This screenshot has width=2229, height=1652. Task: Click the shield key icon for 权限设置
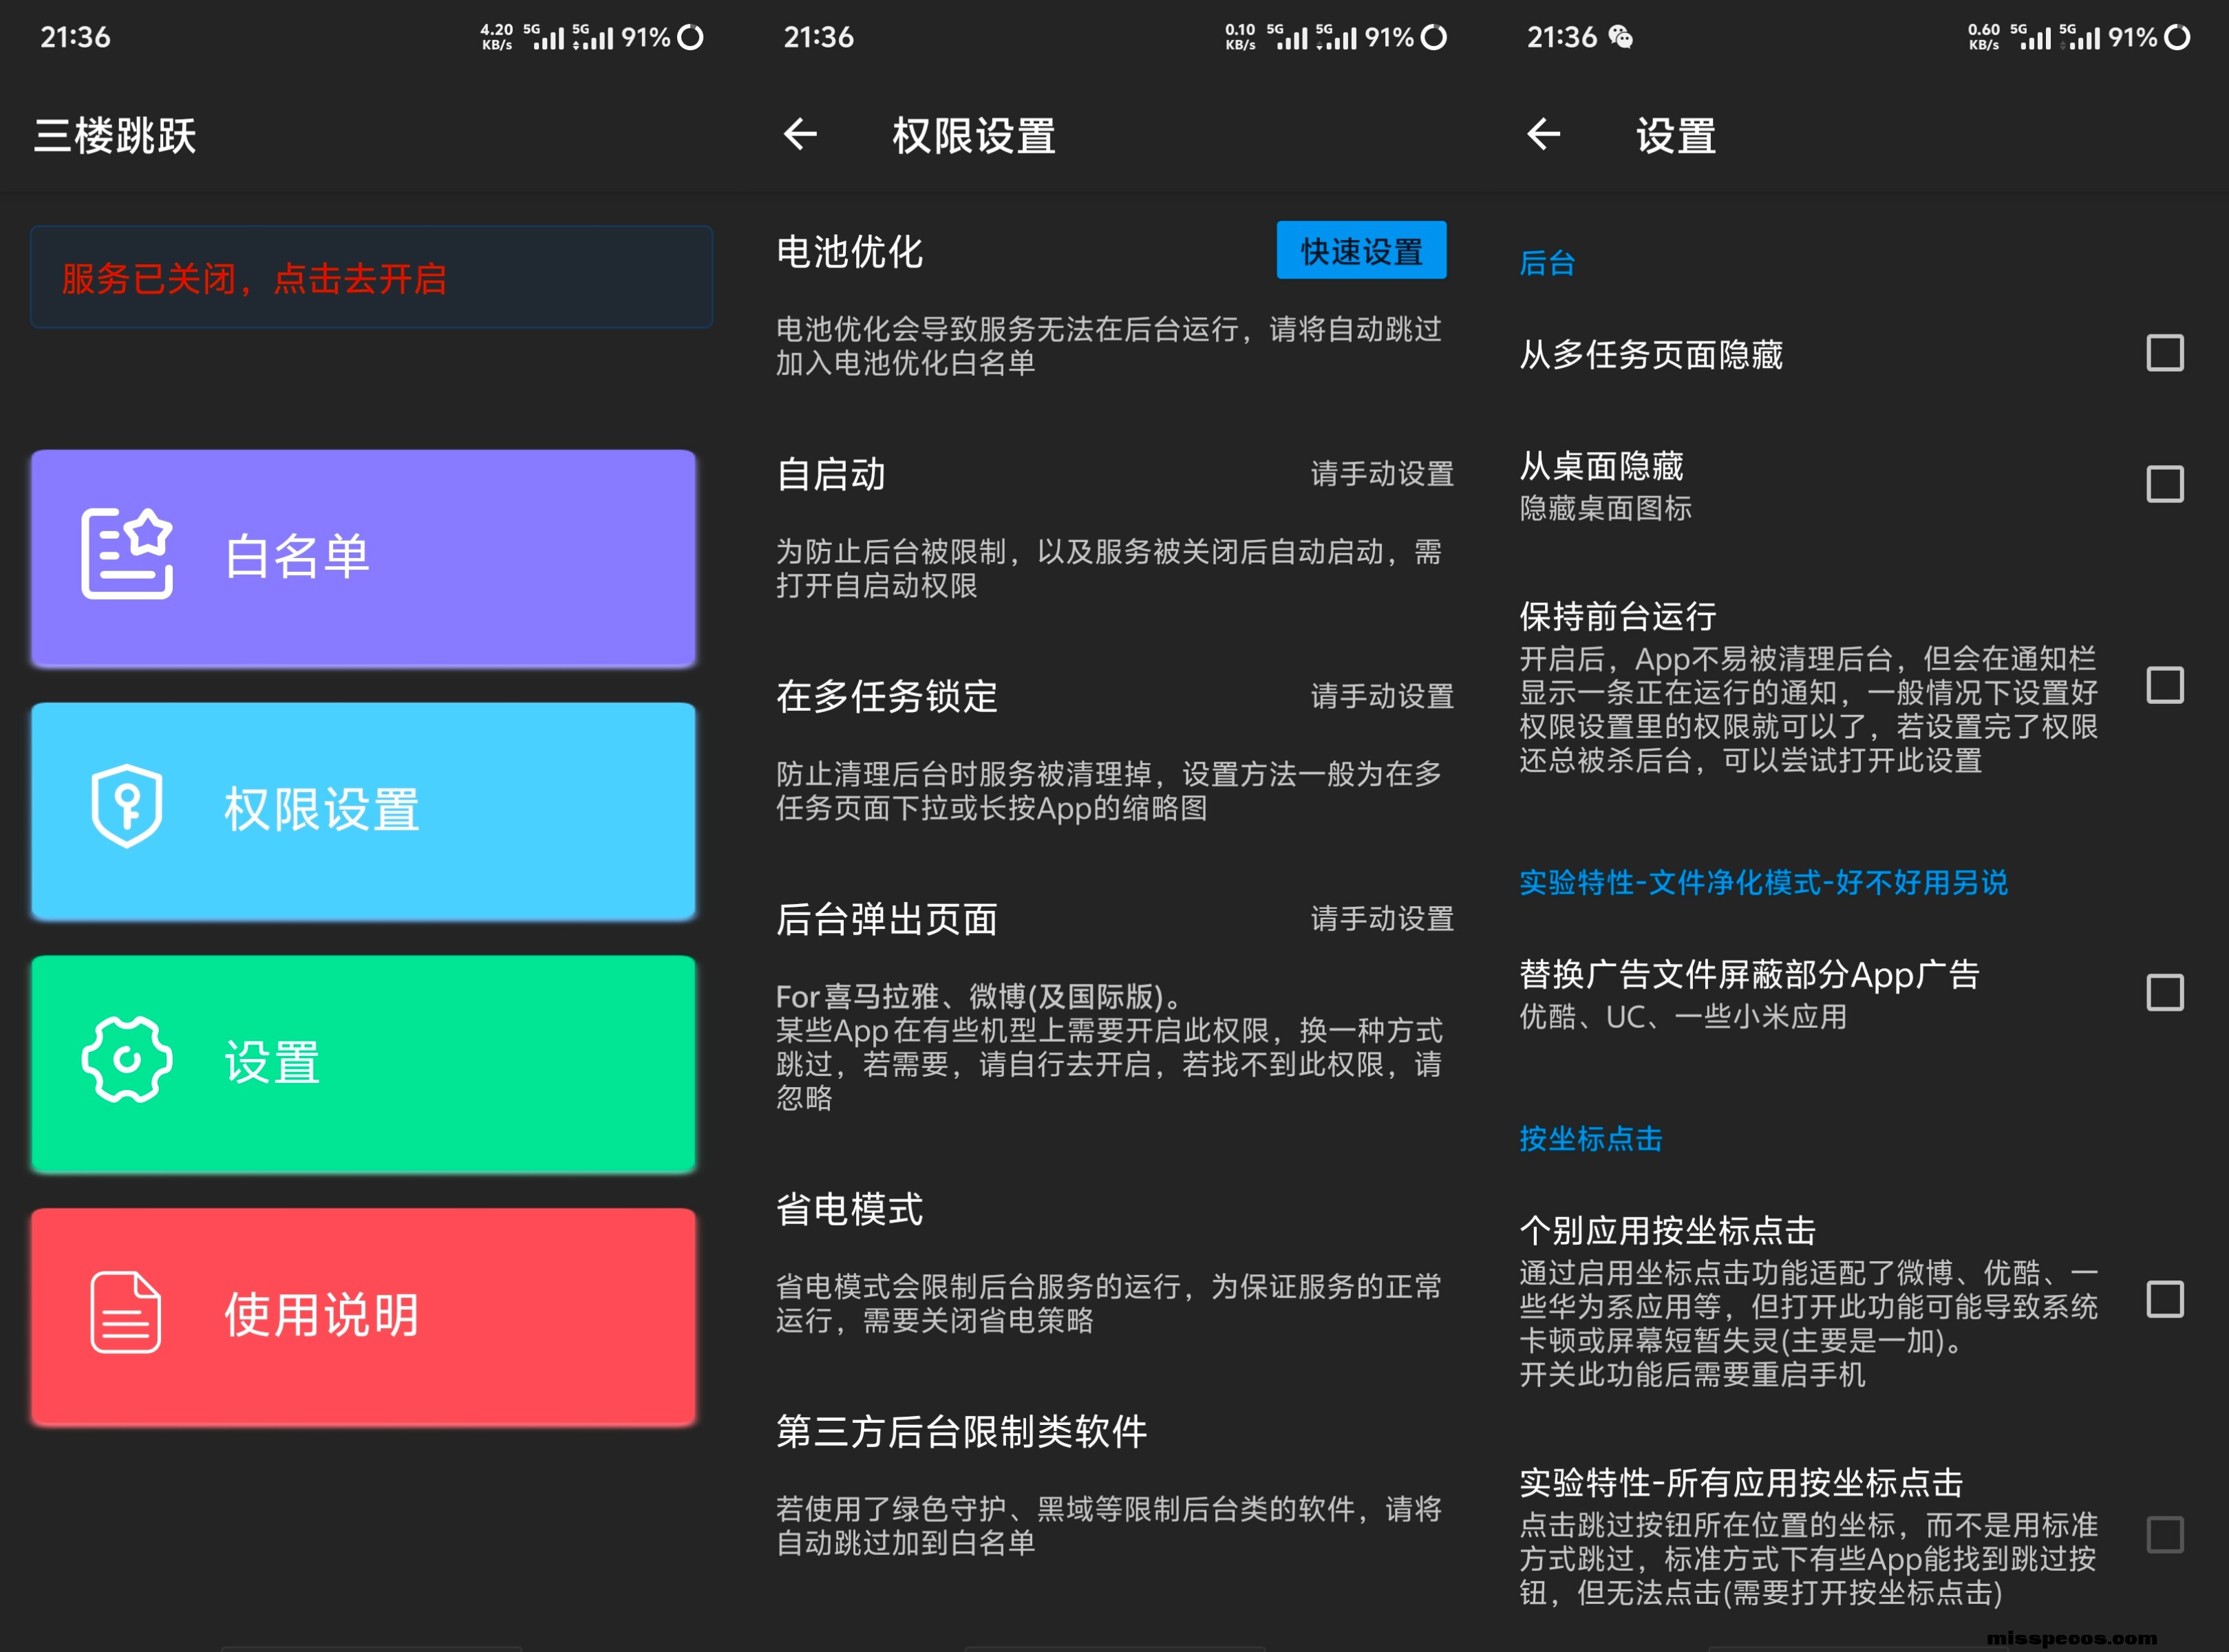(126, 807)
